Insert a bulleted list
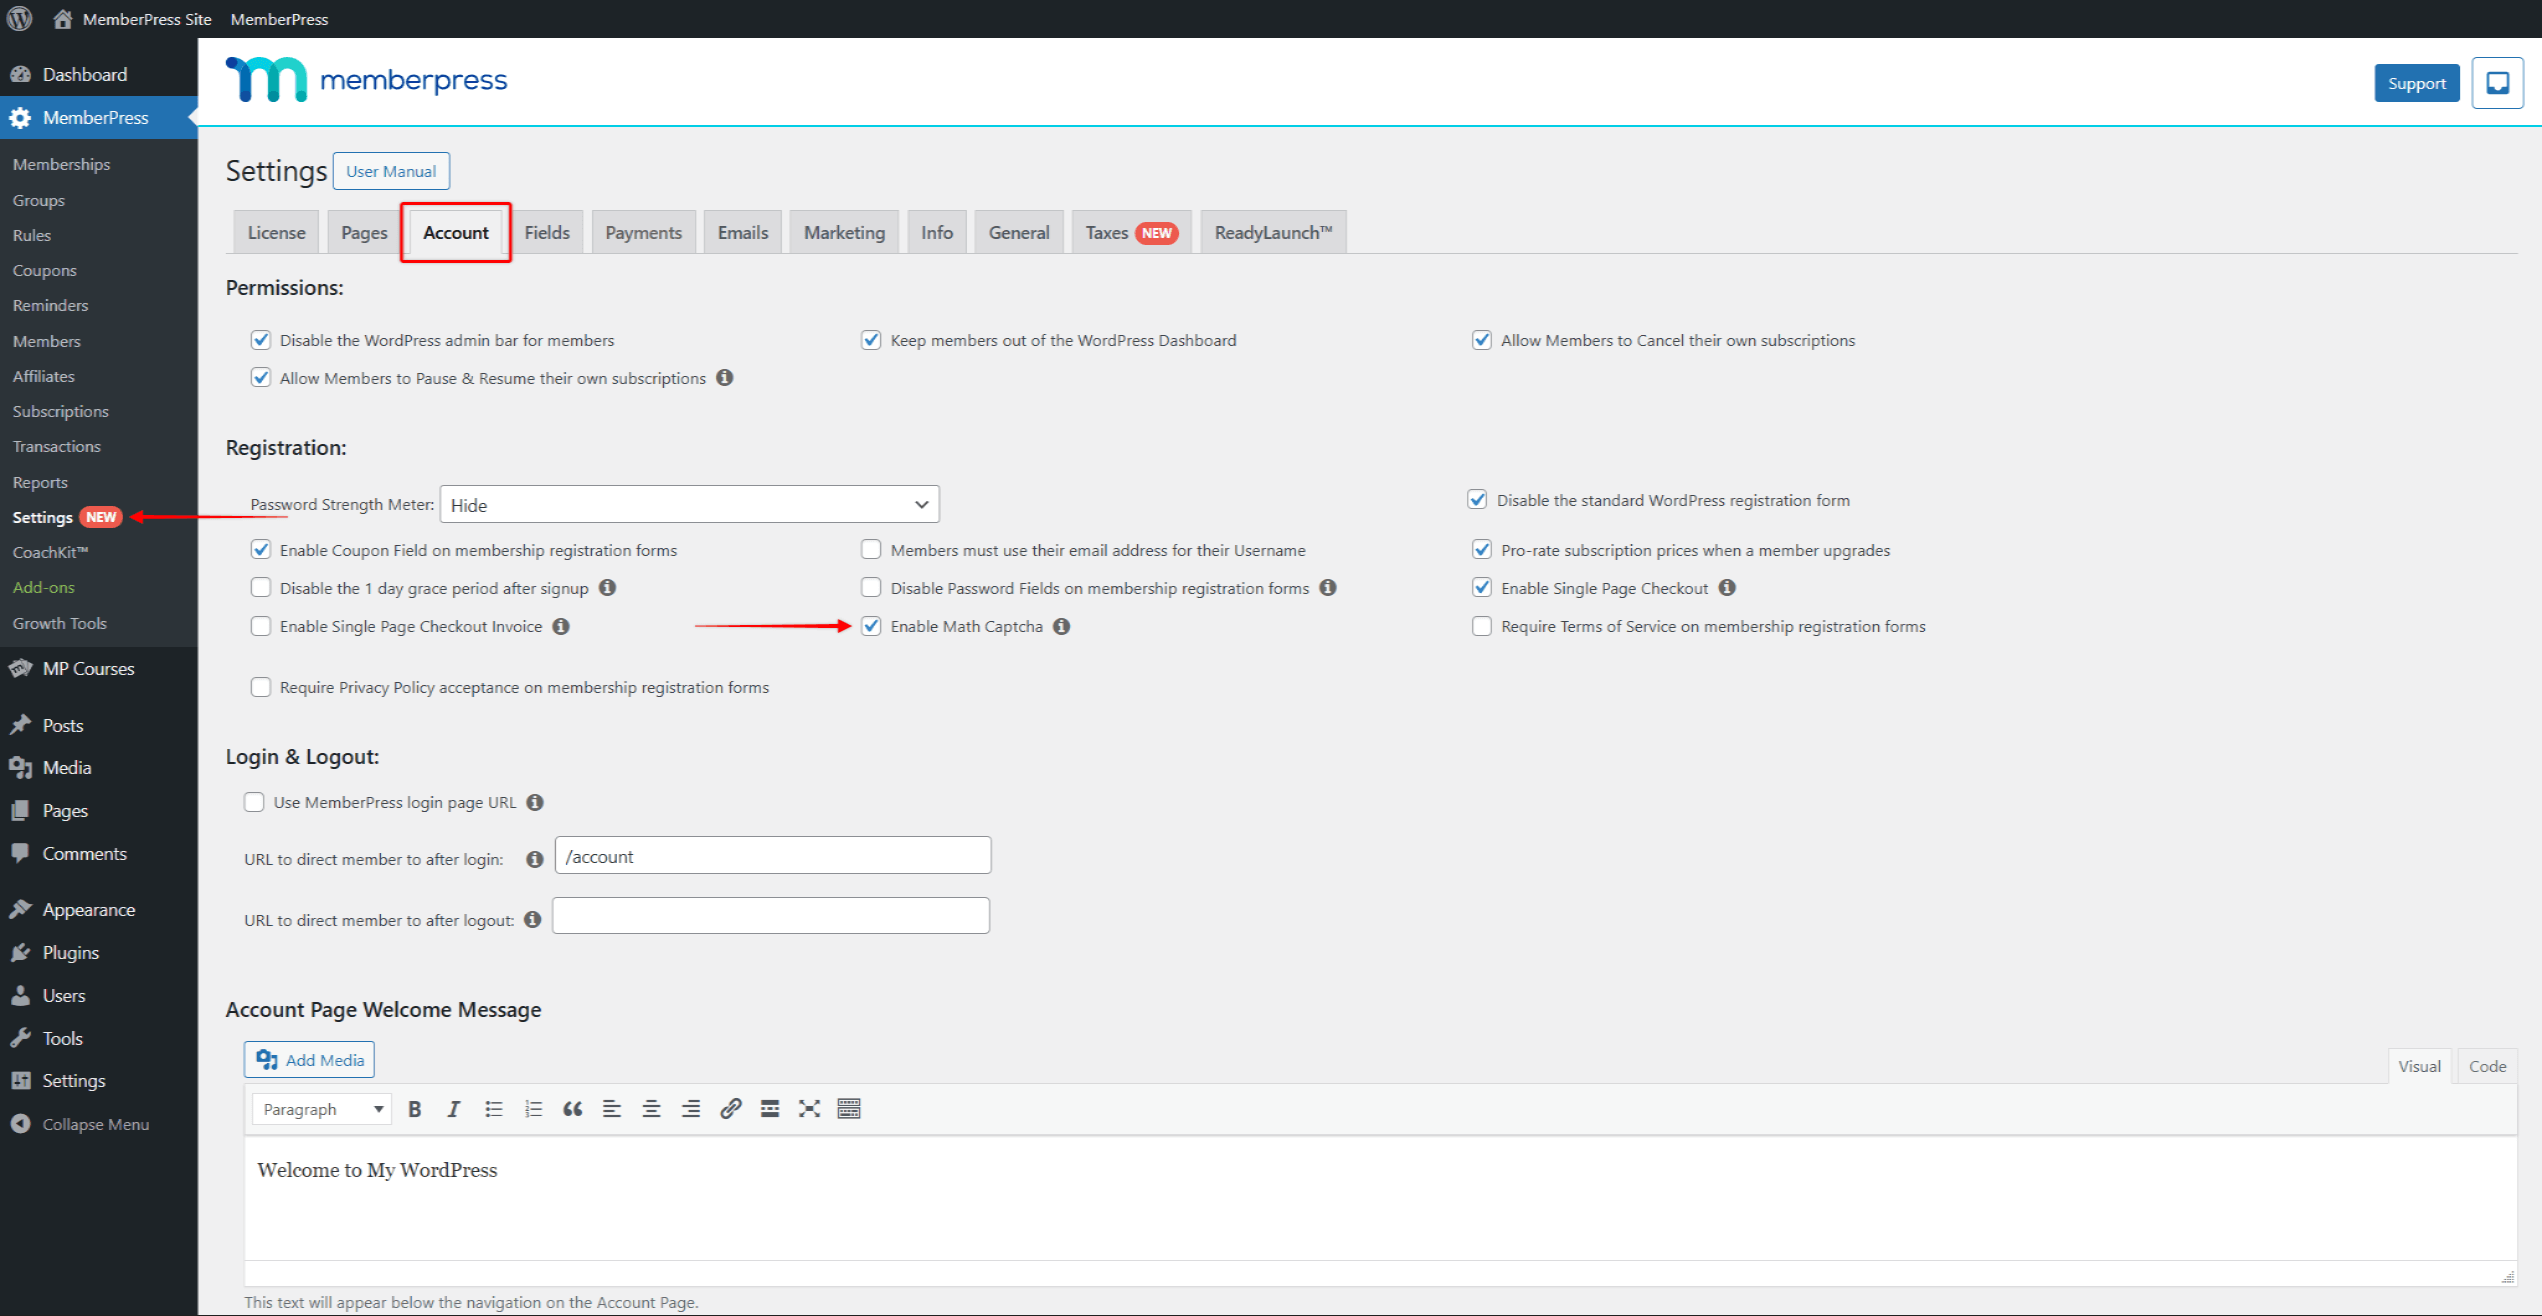The width and height of the screenshot is (2542, 1316). click(x=493, y=1109)
